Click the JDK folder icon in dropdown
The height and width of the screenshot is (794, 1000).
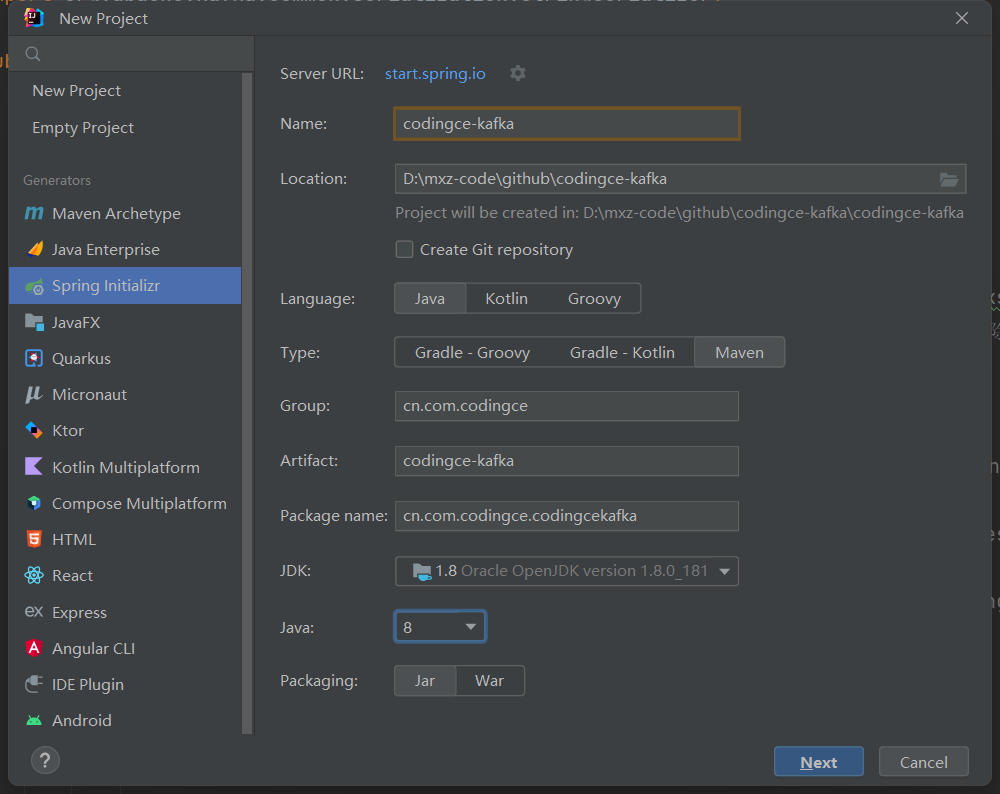(422, 571)
